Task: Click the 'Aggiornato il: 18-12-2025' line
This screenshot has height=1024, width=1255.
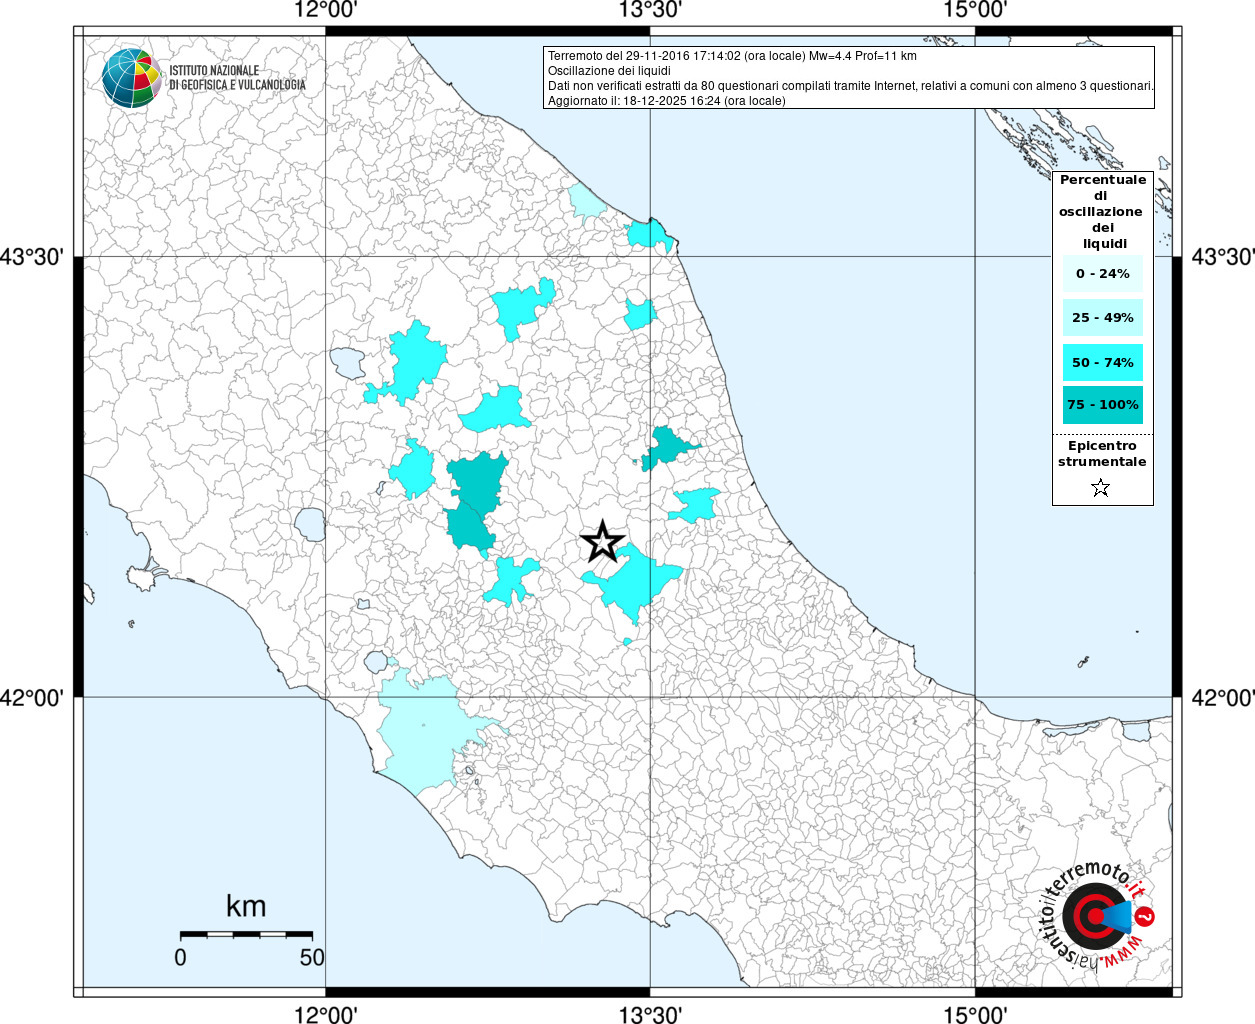Action: pyautogui.click(x=666, y=101)
